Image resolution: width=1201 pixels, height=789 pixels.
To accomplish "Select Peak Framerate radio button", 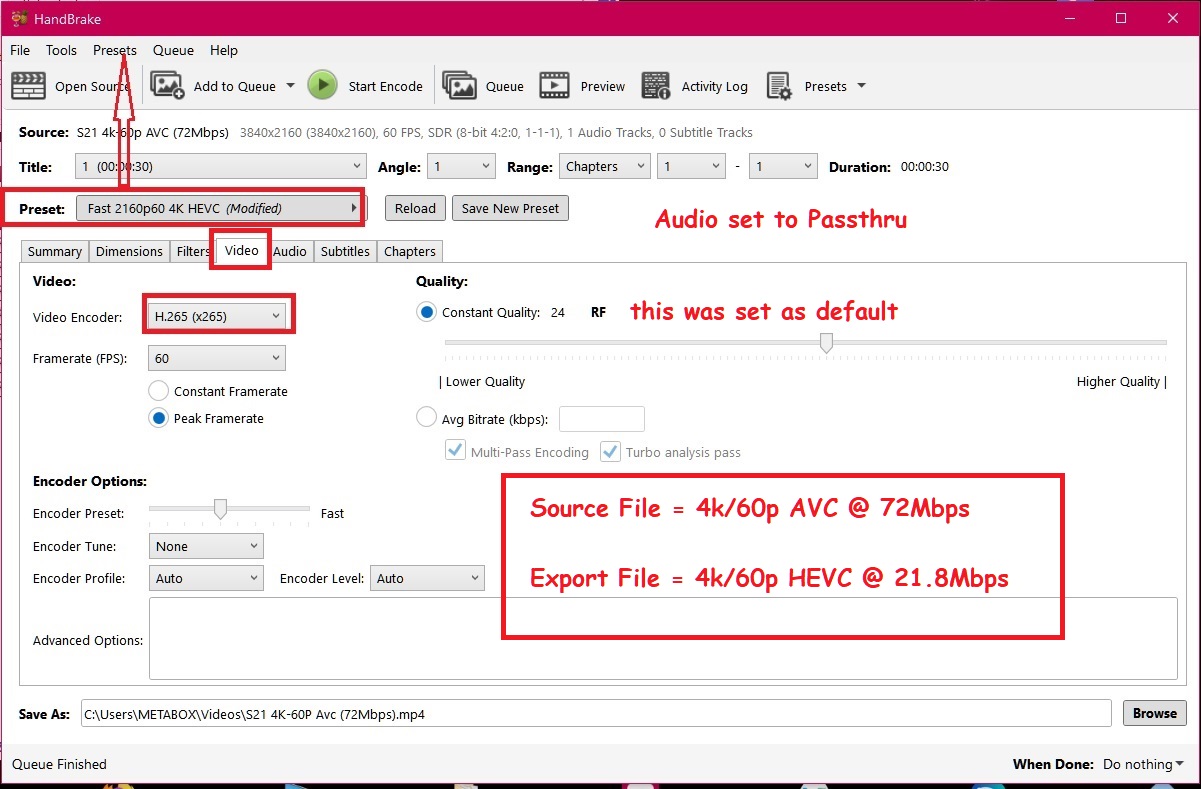I will pyautogui.click(x=158, y=418).
